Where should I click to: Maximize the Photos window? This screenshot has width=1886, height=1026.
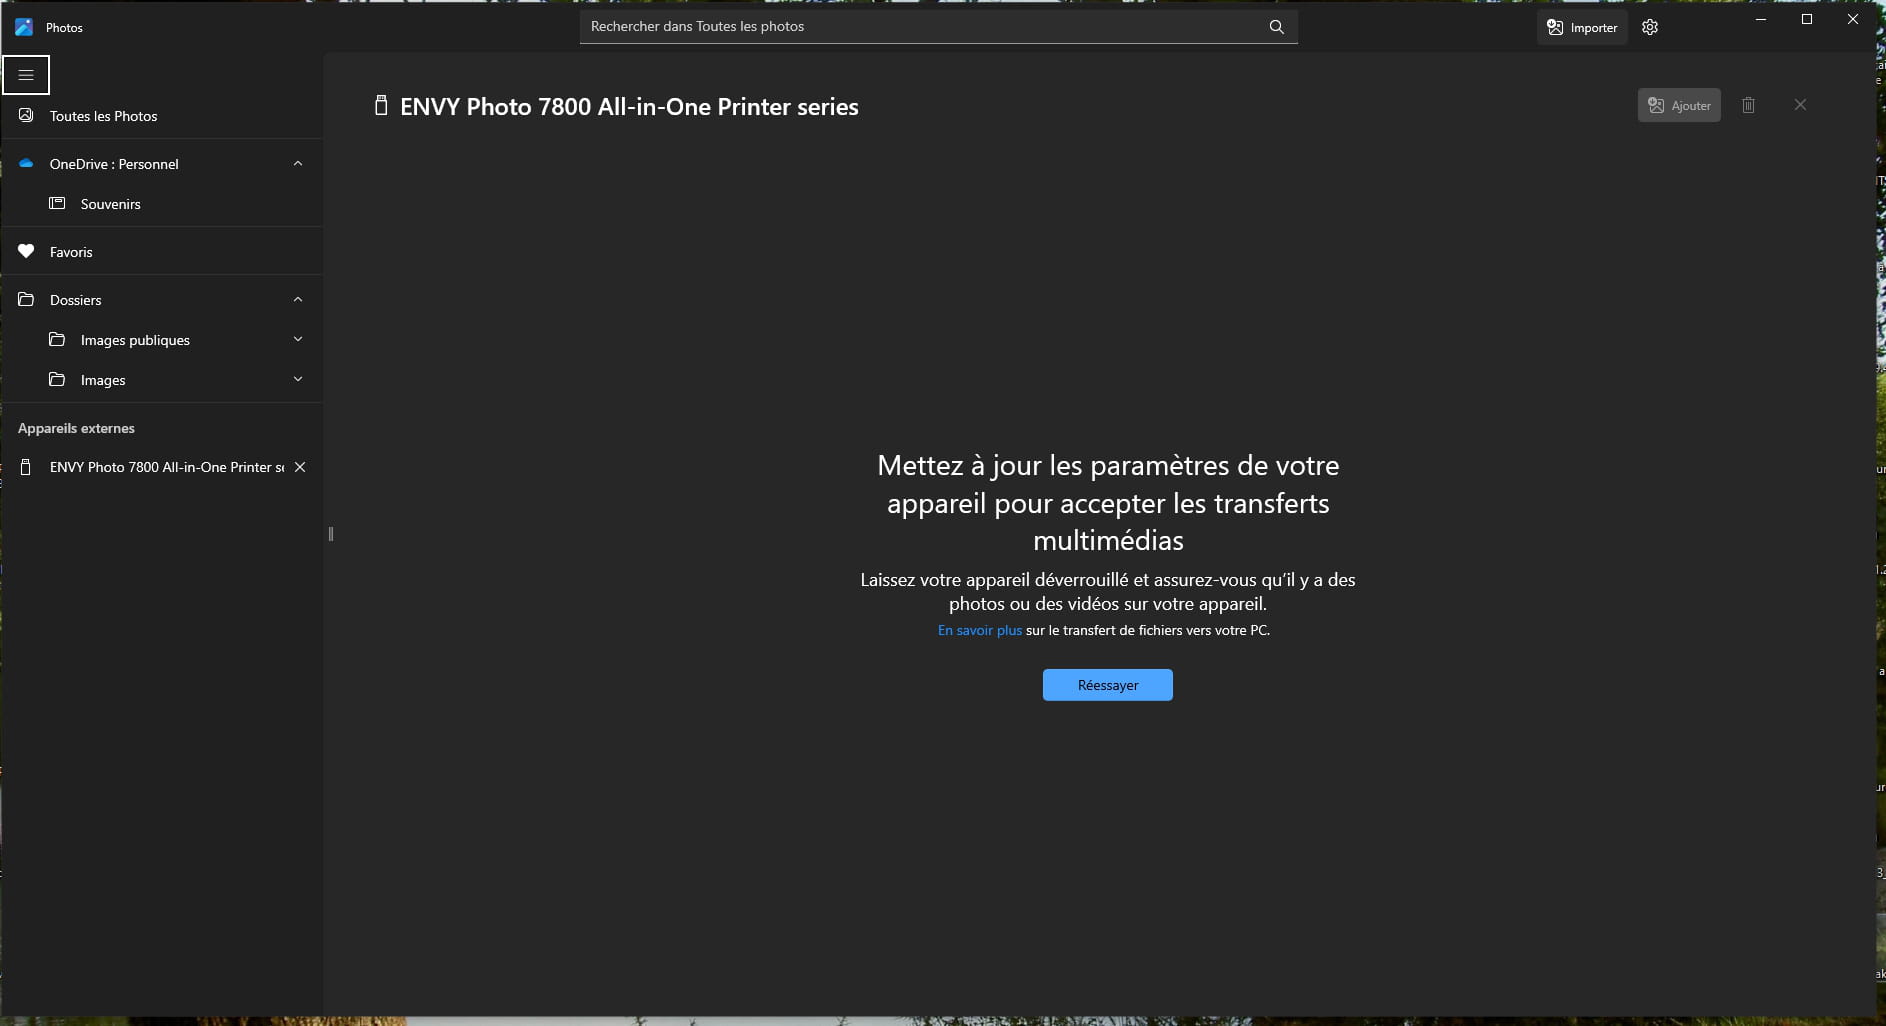(x=1807, y=19)
